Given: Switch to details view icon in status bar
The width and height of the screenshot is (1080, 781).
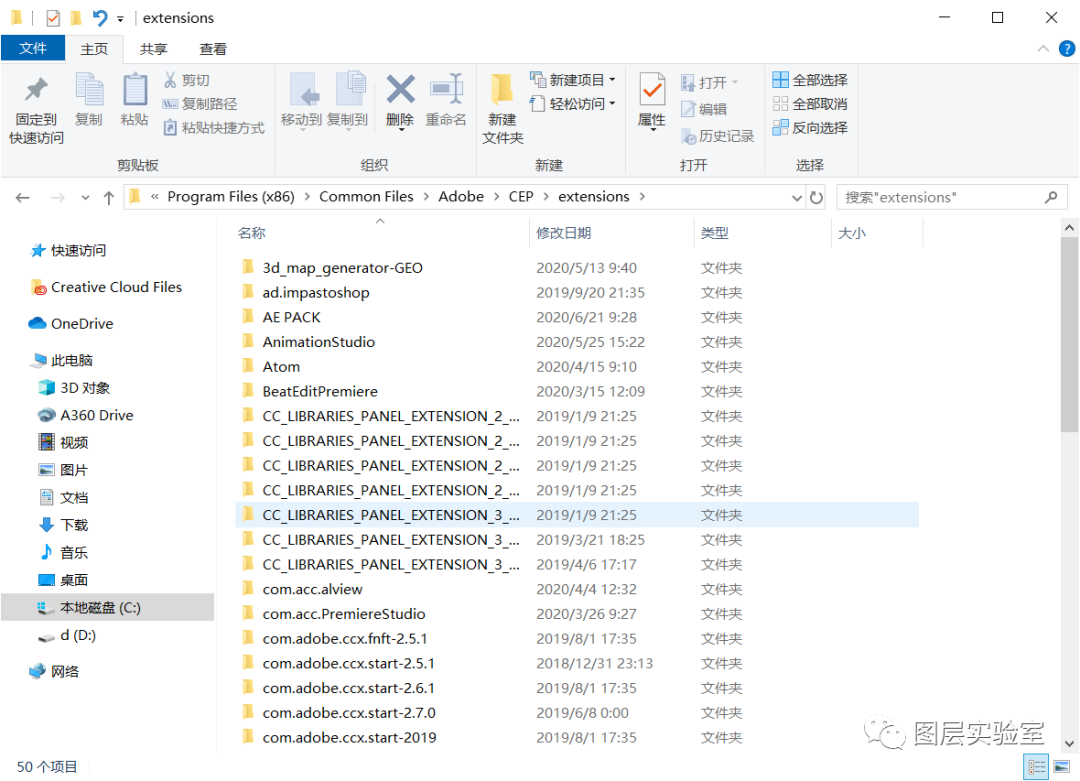Looking at the screenshot, I should (x=1036, y=767).
